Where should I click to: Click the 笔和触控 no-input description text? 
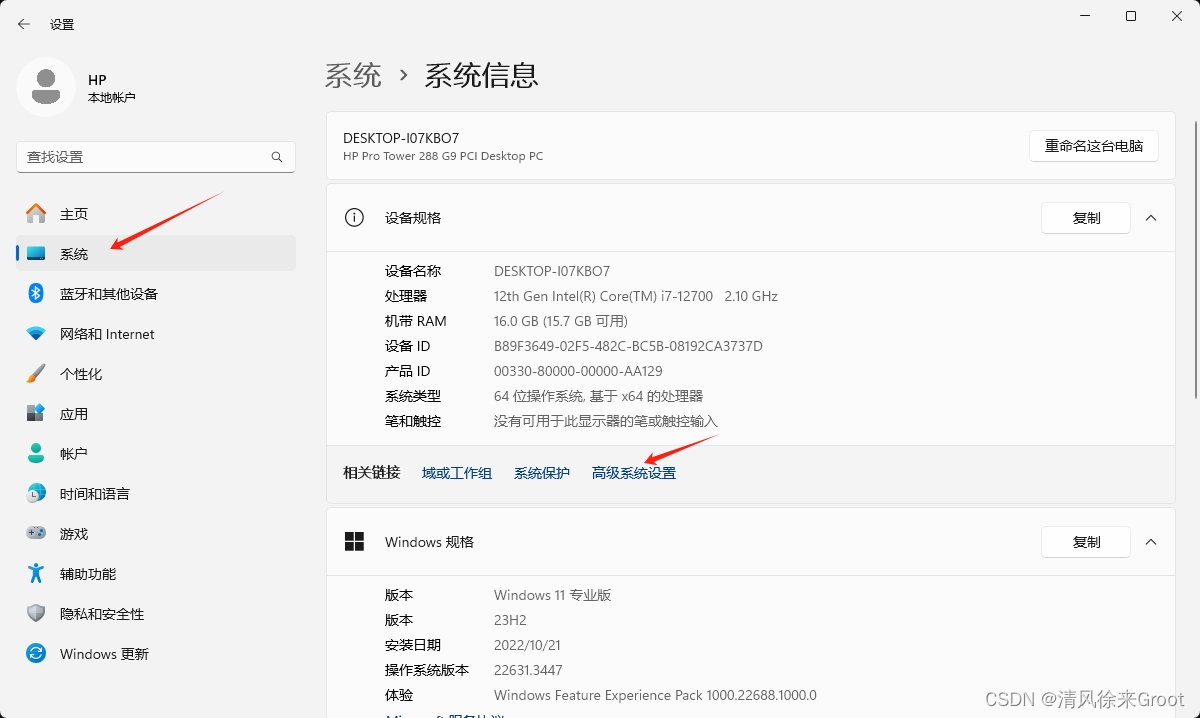pos(606,421)
